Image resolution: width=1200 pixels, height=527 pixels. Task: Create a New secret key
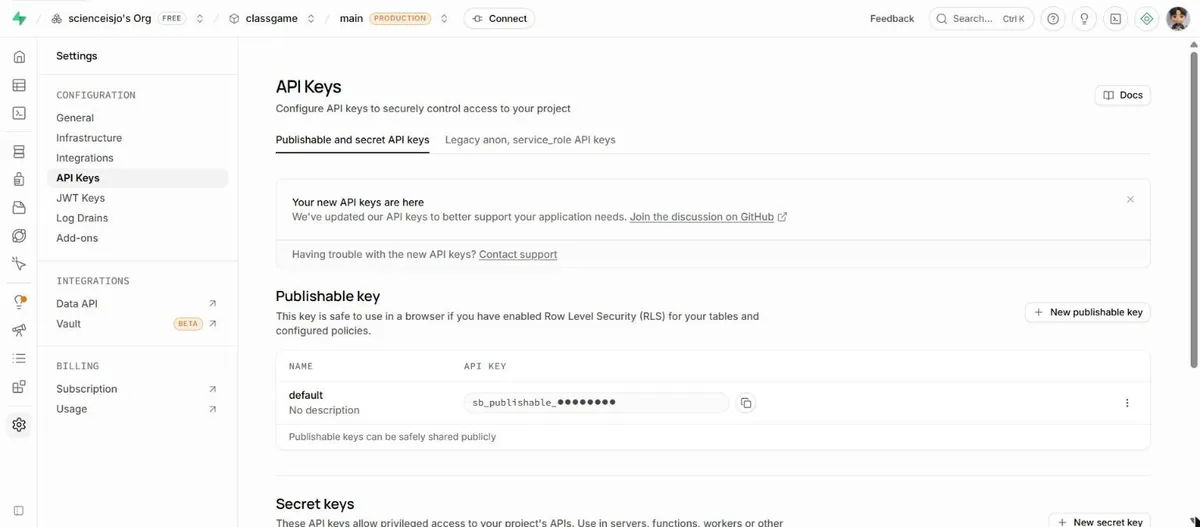point(1100,522)
